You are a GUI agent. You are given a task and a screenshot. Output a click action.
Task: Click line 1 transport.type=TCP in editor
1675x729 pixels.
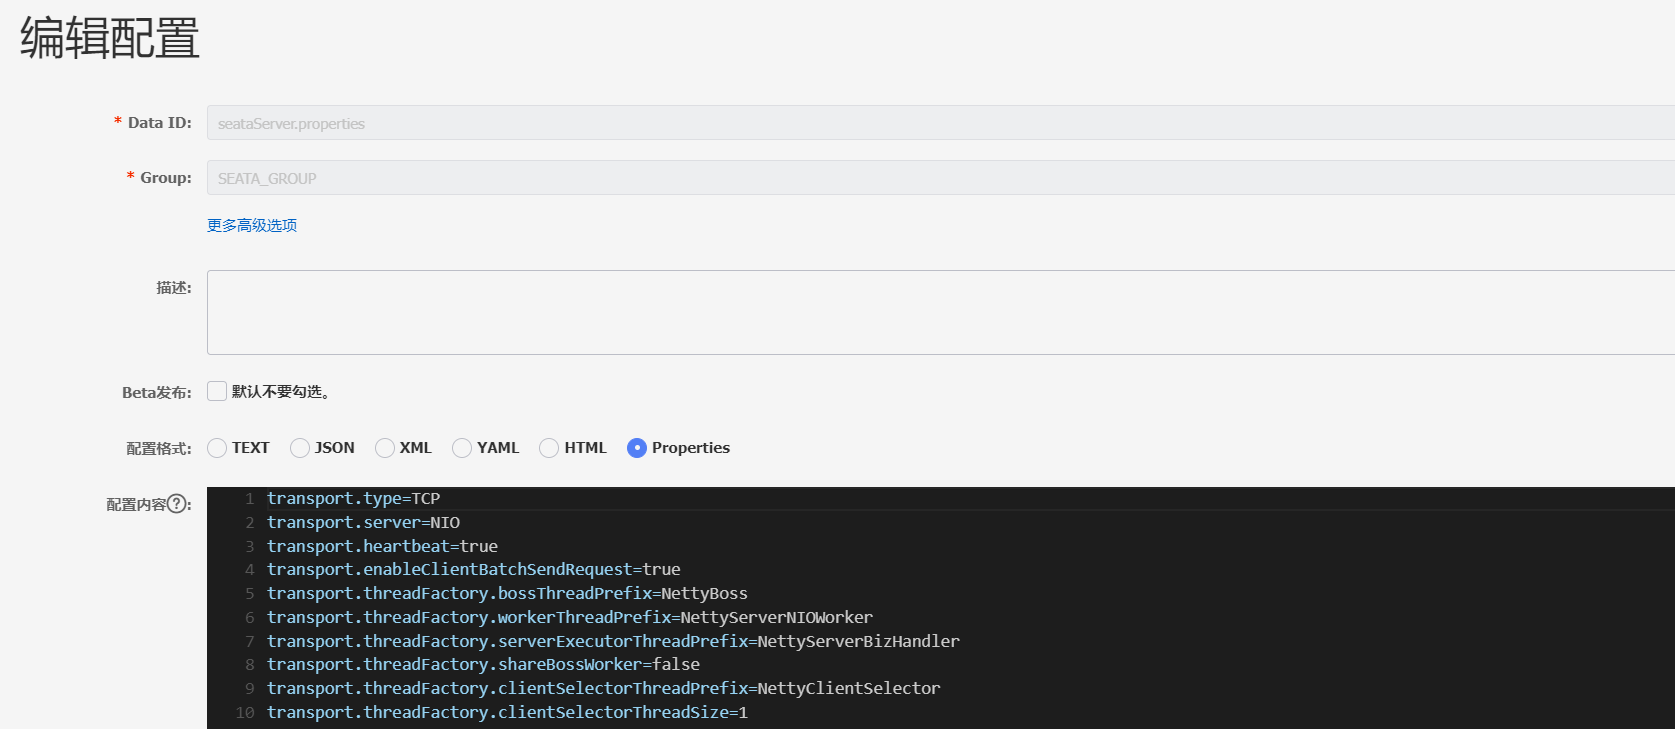353,498
